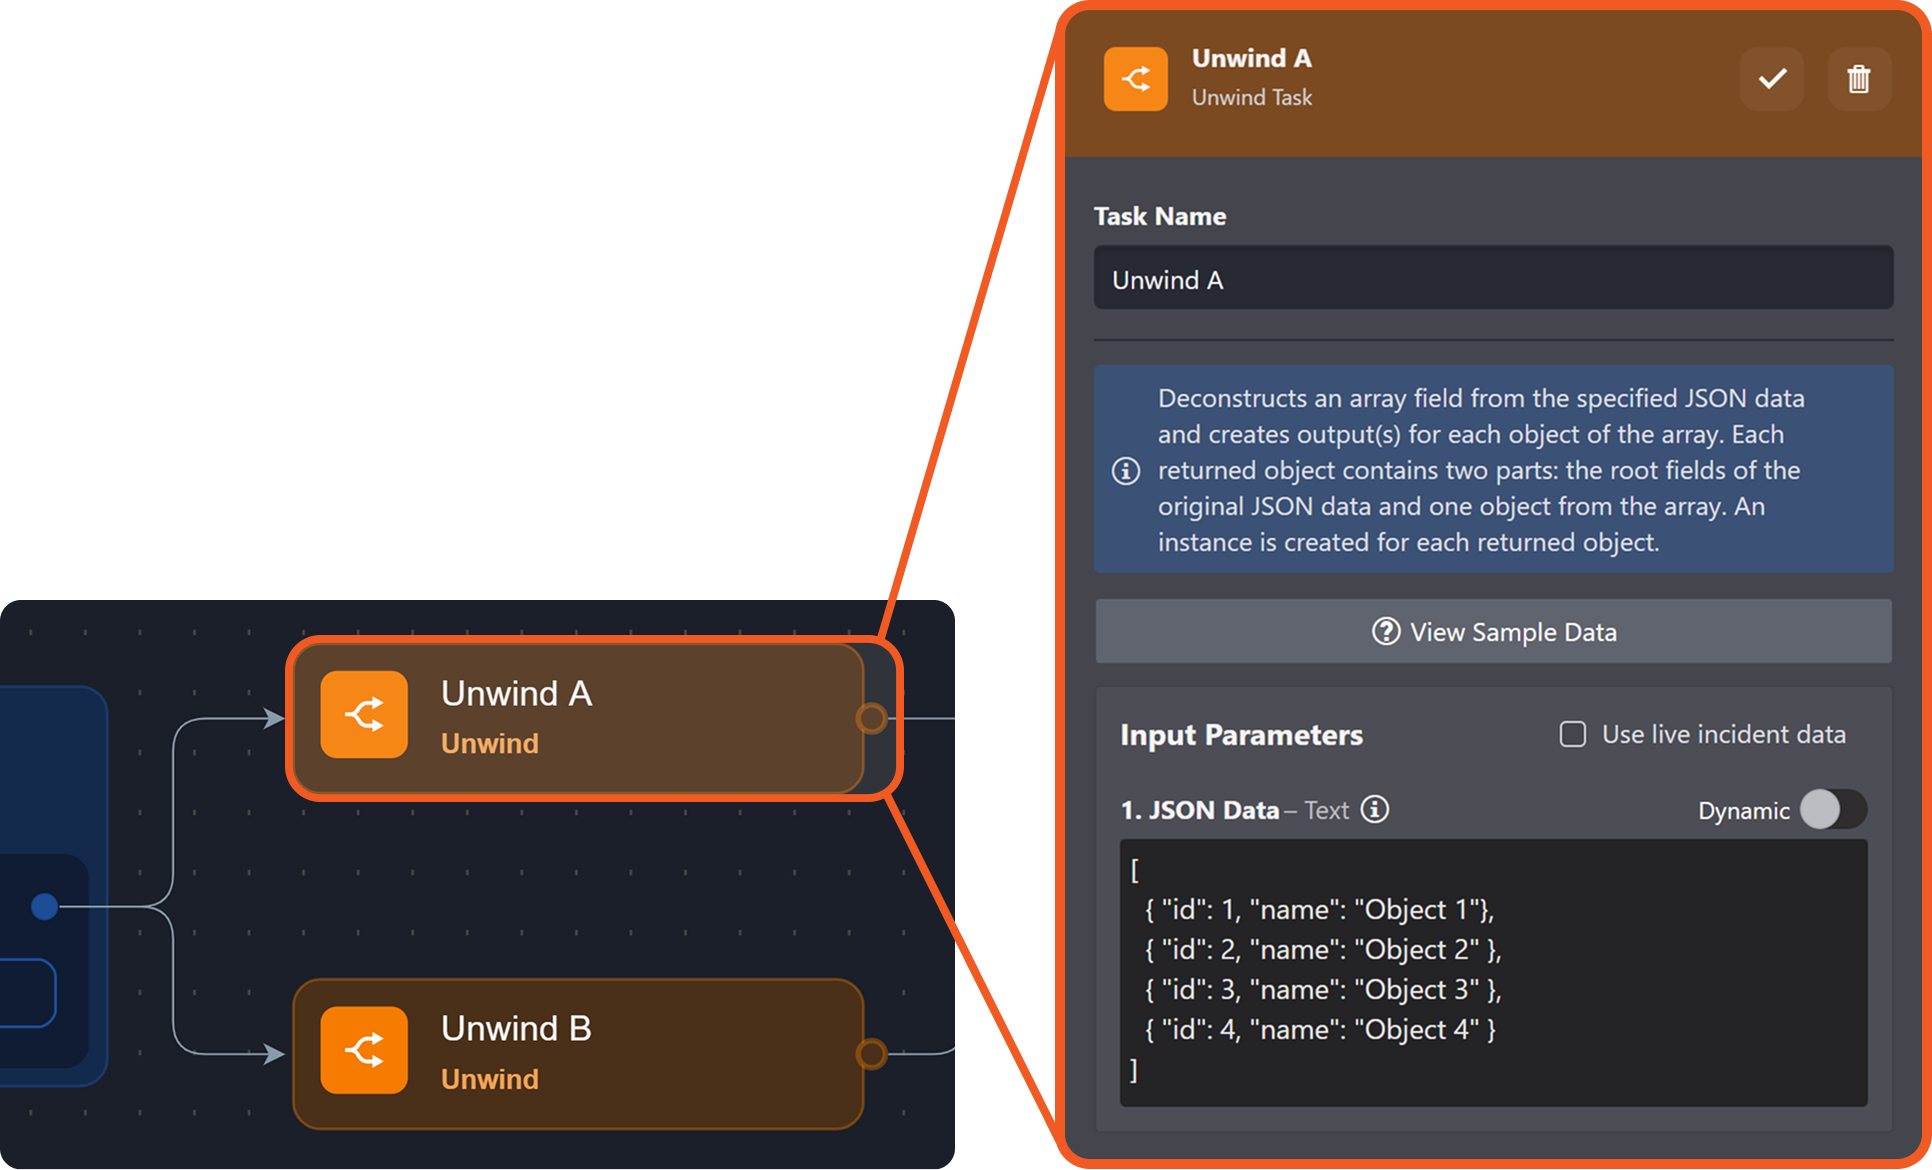This screenshot has width=1932, height=1170.
Task: Click the trash delete icon
Action: pyautogui.click(x=1858, y=79)
